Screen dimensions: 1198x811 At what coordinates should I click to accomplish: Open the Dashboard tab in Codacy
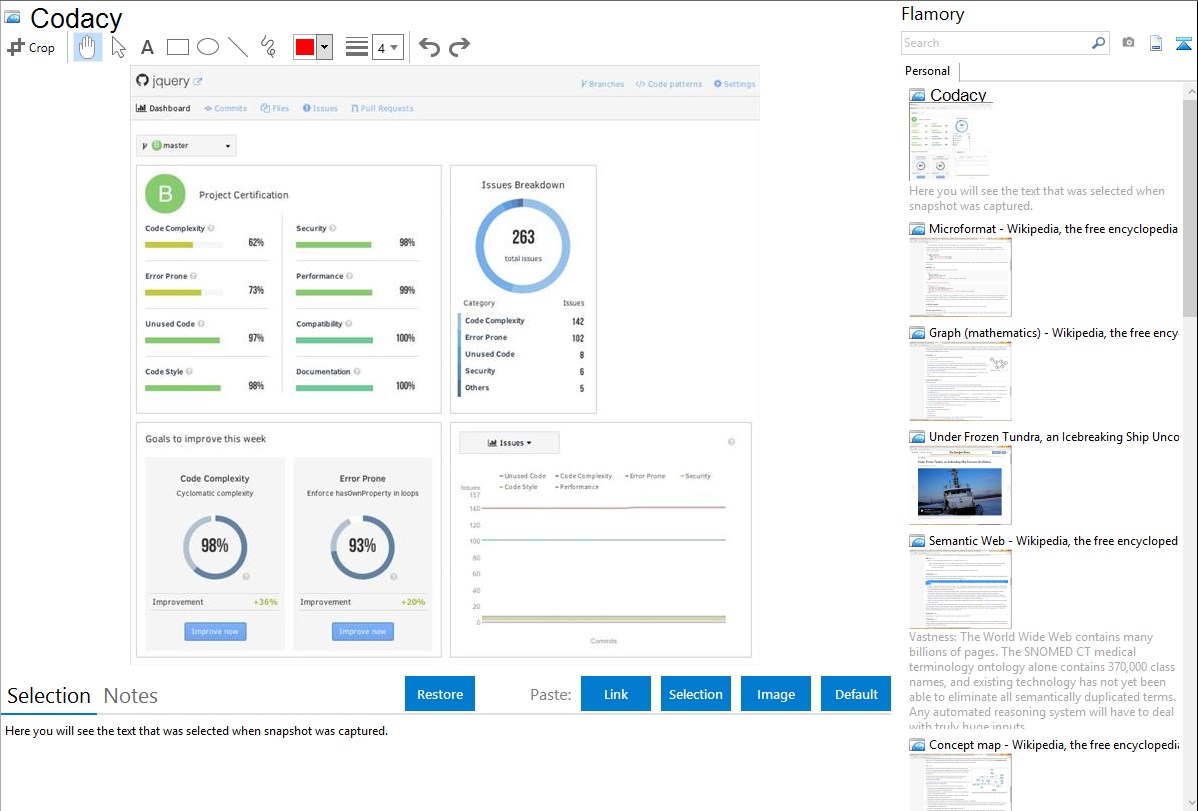pyautogui.click(x=164, y=109)
